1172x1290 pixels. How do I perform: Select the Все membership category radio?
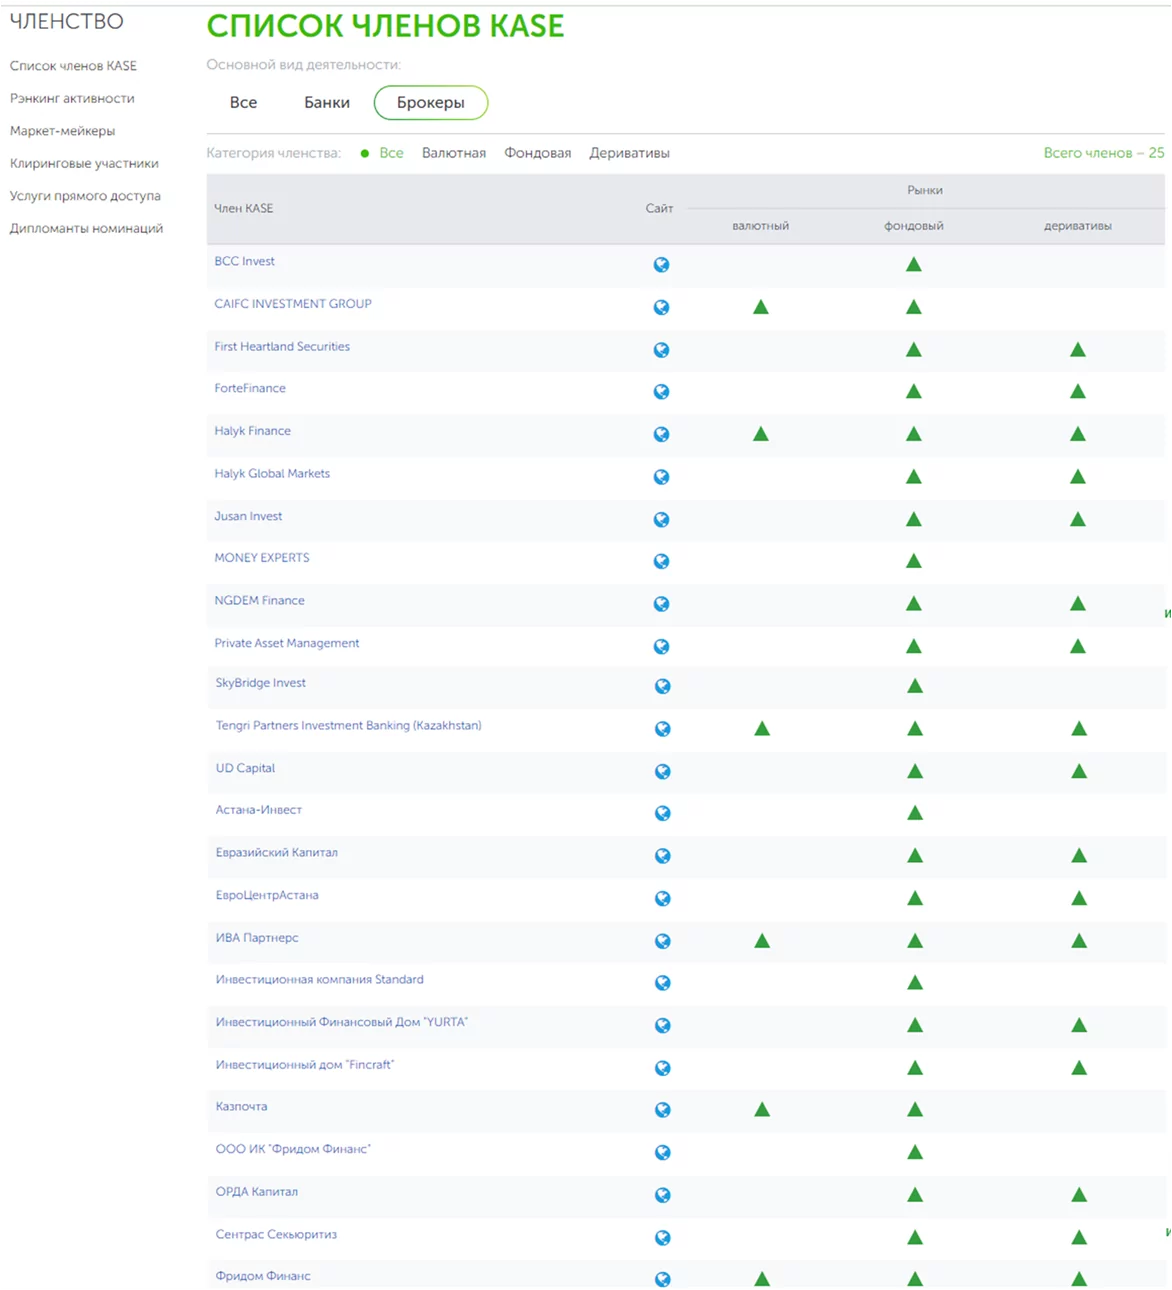pos(382,153)
